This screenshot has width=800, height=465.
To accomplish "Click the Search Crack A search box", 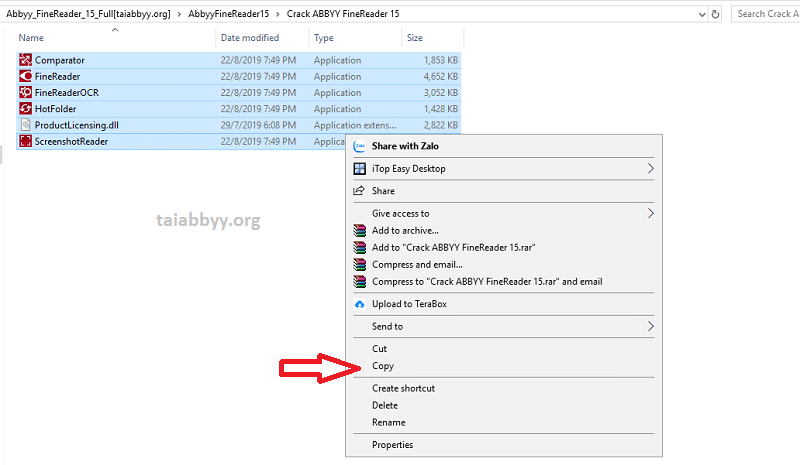I will pyautogui.click(x=765, y=14).
